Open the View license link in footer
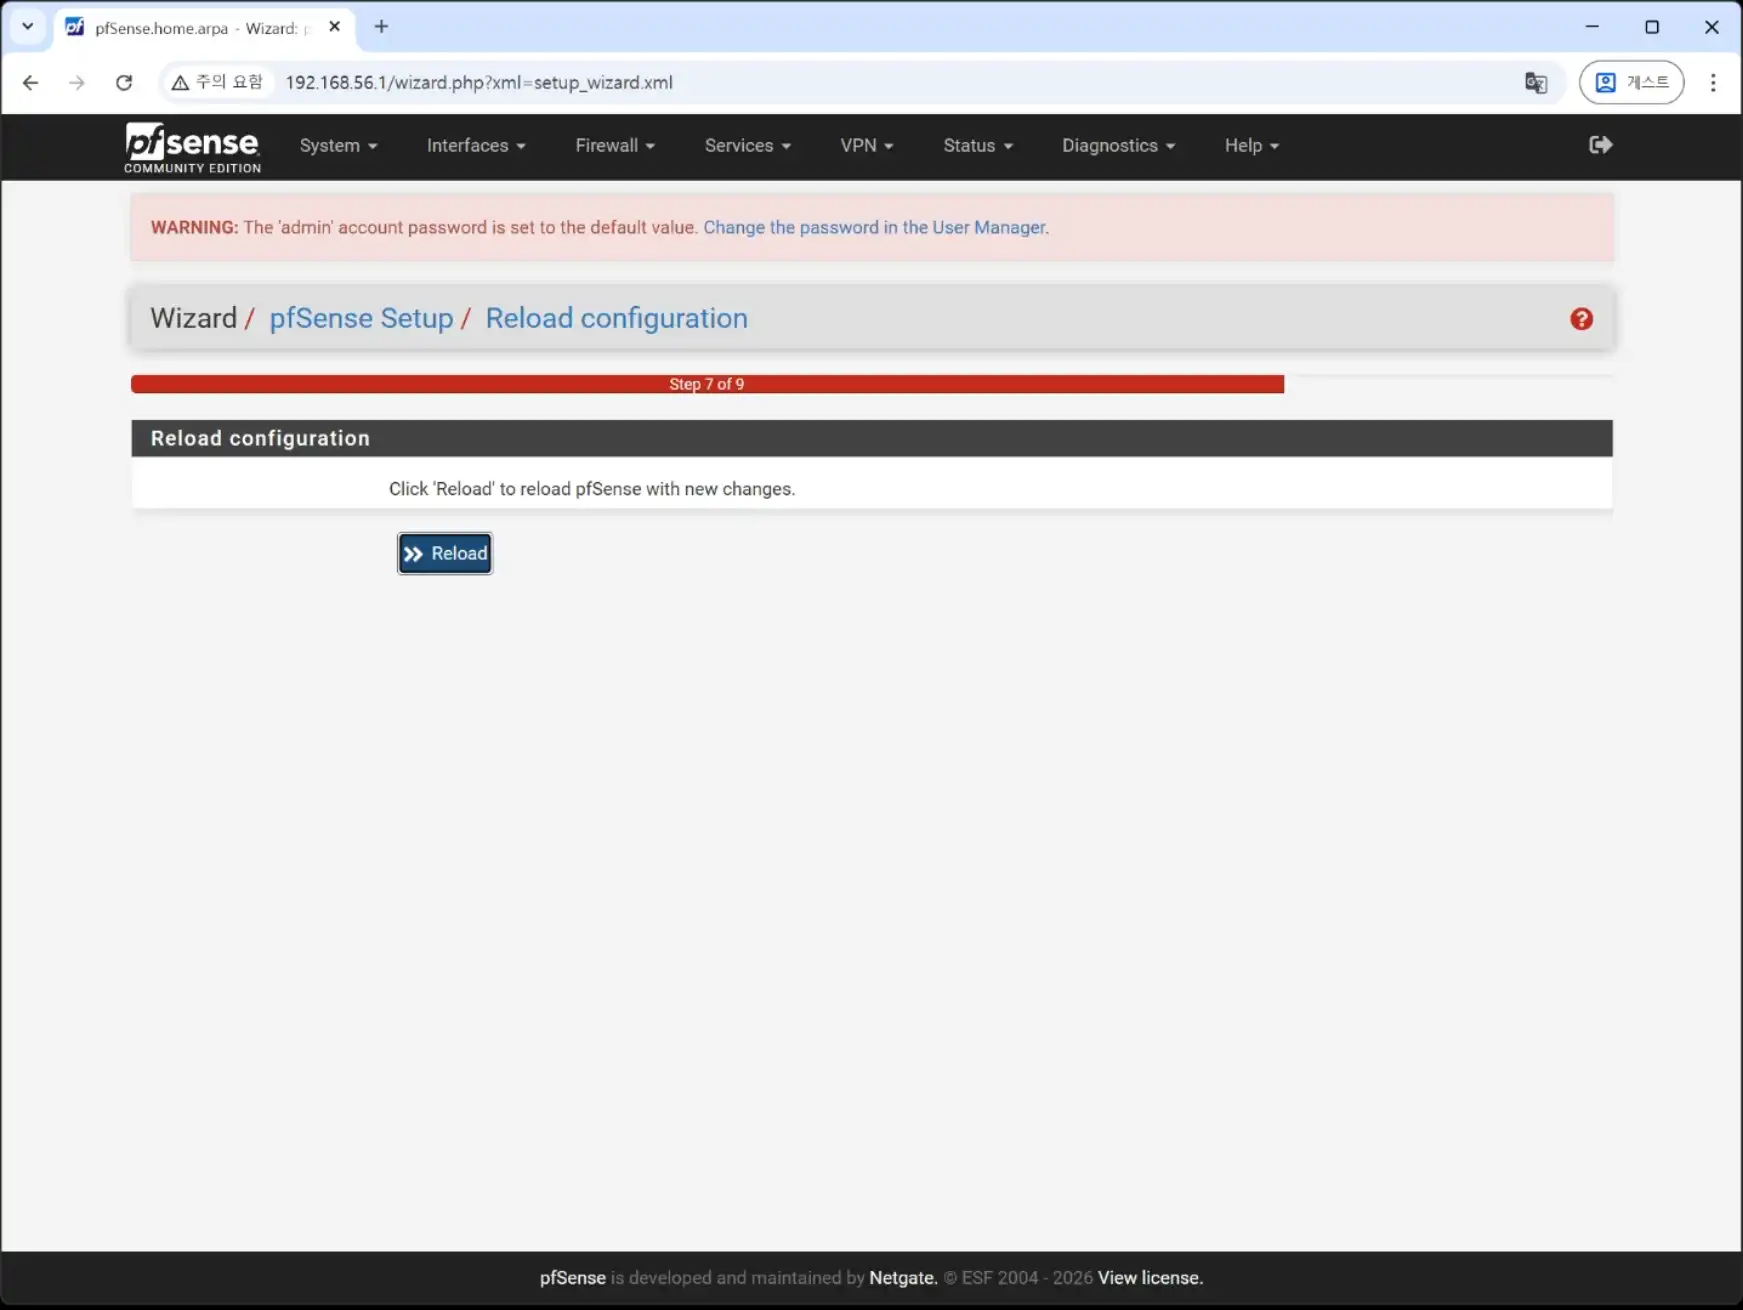Viewport: 1743px width, 1310px height. (1150, 1278)
